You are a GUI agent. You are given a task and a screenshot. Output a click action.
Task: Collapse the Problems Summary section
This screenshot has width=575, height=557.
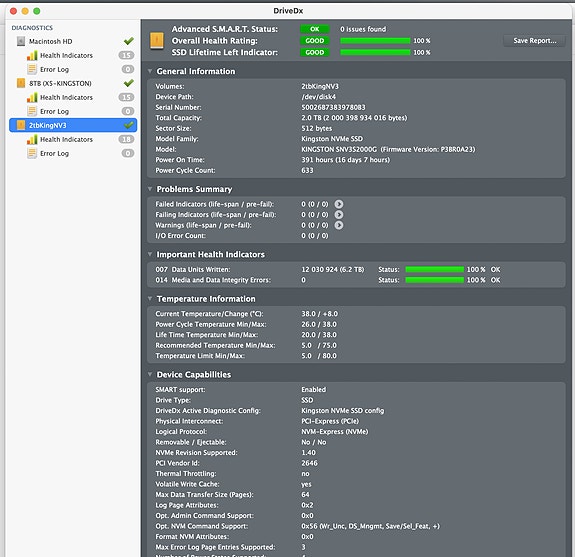(x=150, y=189)
